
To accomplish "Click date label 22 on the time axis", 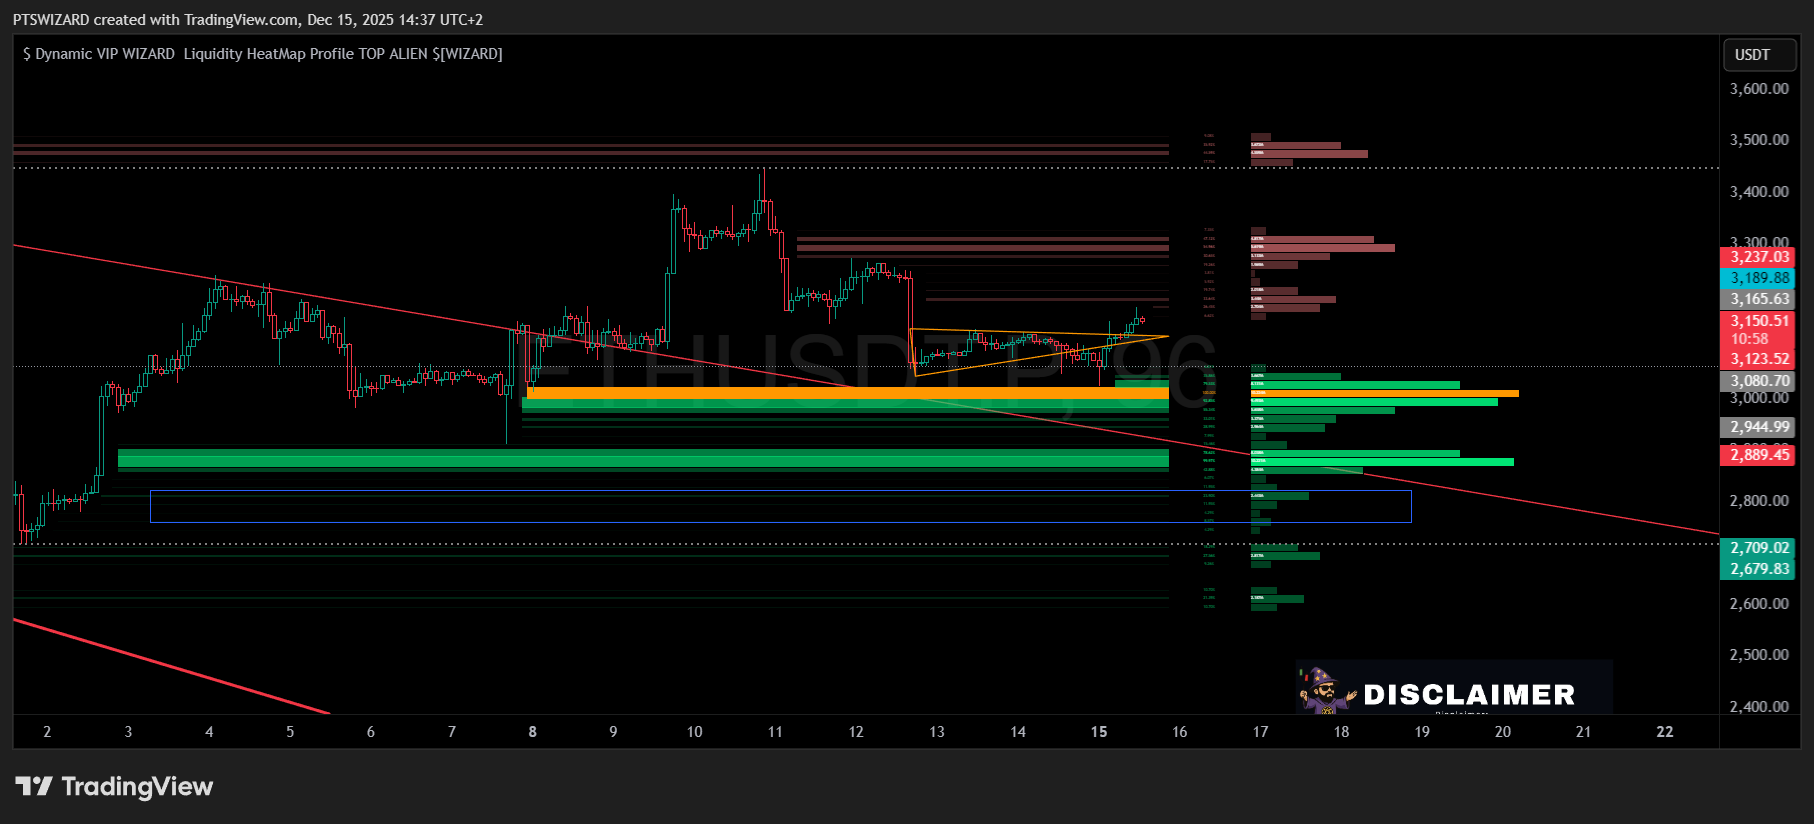I will [x=1664, y=732].
